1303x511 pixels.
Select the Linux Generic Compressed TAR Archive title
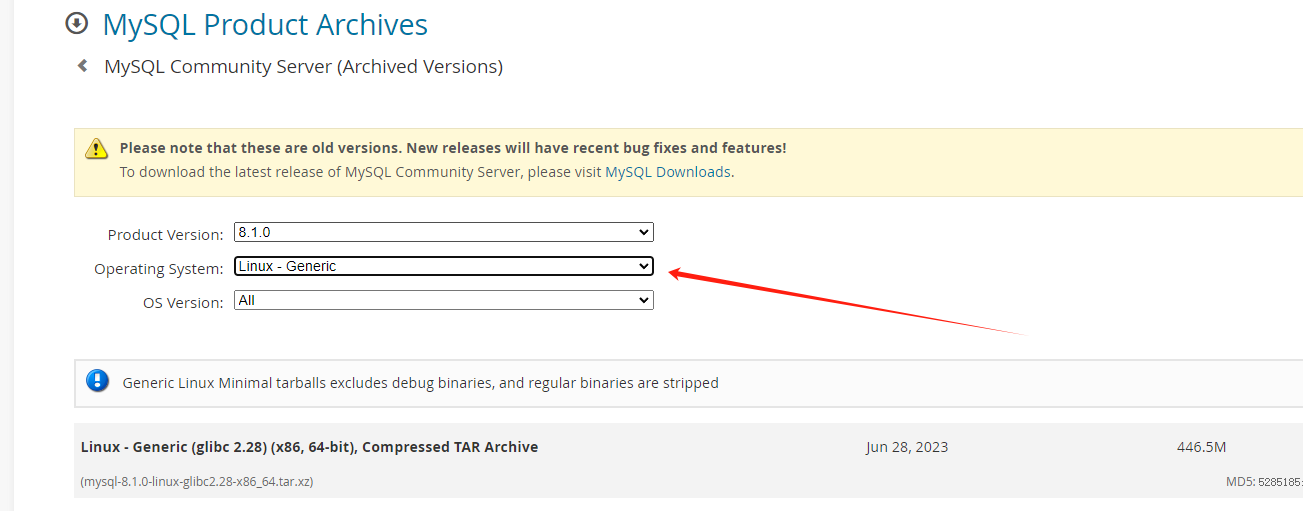point(309,447)
